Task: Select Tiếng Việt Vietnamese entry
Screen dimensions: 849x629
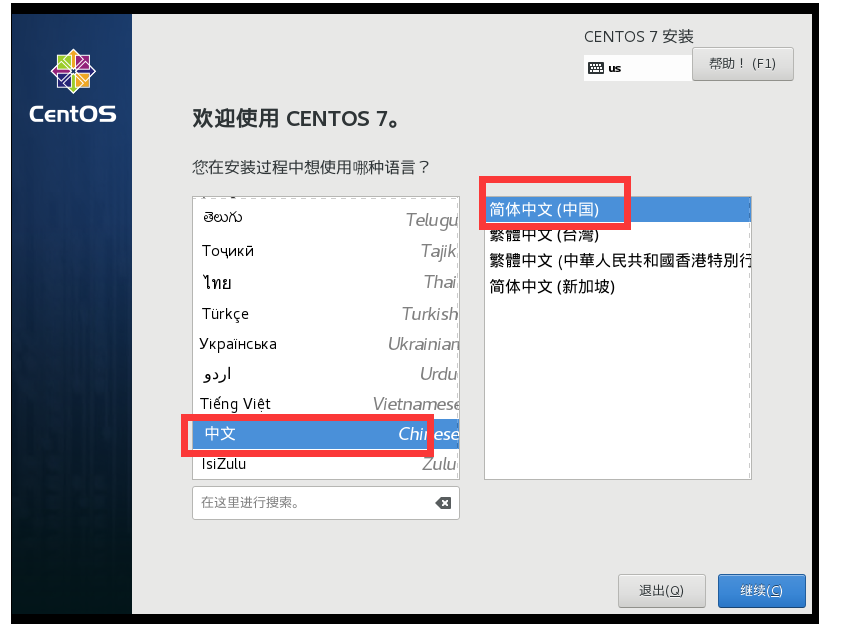Action: click(x=326, y=404)
